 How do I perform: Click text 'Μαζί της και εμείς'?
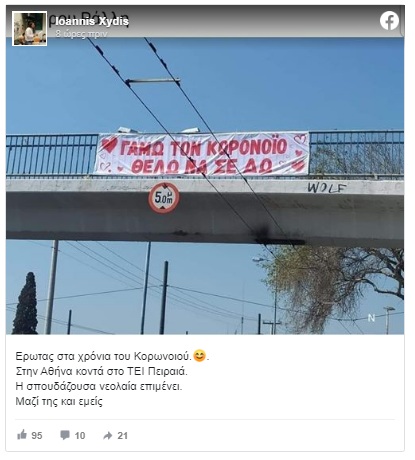tap(59, 401)
